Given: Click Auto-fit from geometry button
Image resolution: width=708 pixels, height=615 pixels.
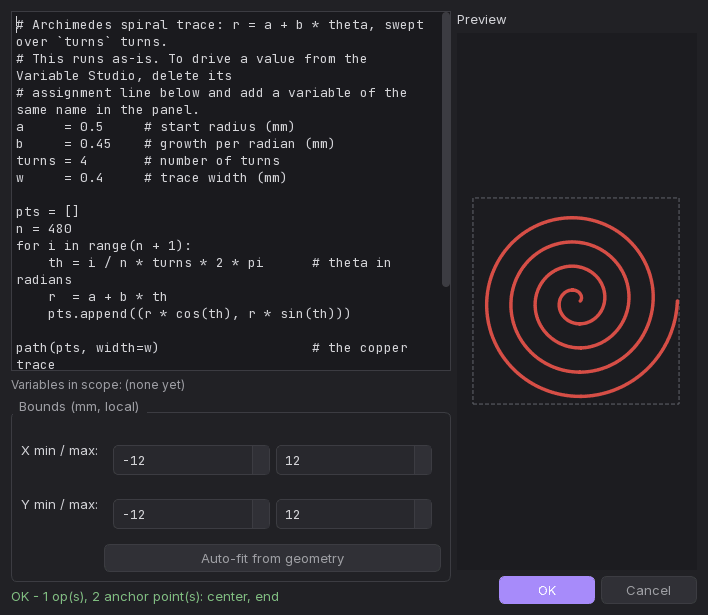Looking at the screenshot, I should (272, 559).
